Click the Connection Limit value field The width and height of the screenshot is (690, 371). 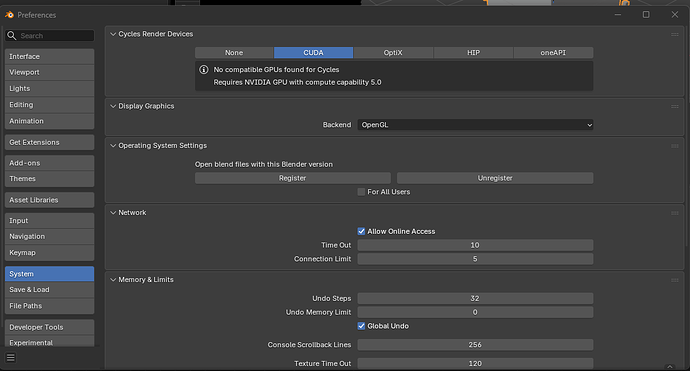[x=475, y=259]
